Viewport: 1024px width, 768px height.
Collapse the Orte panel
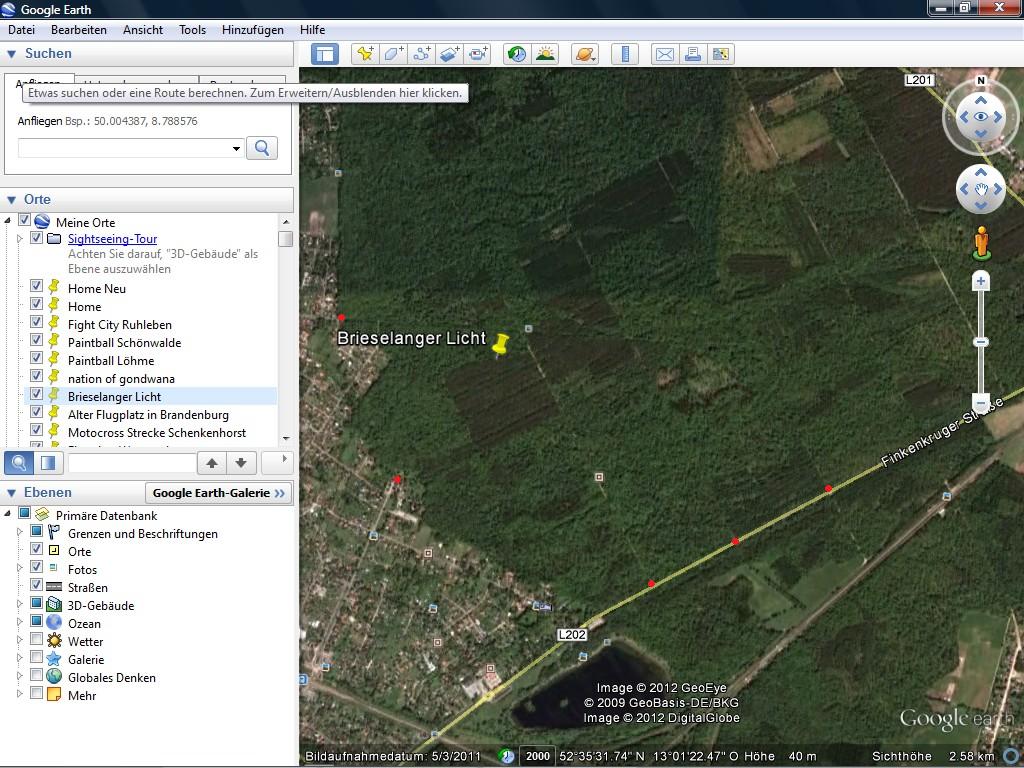11,200
